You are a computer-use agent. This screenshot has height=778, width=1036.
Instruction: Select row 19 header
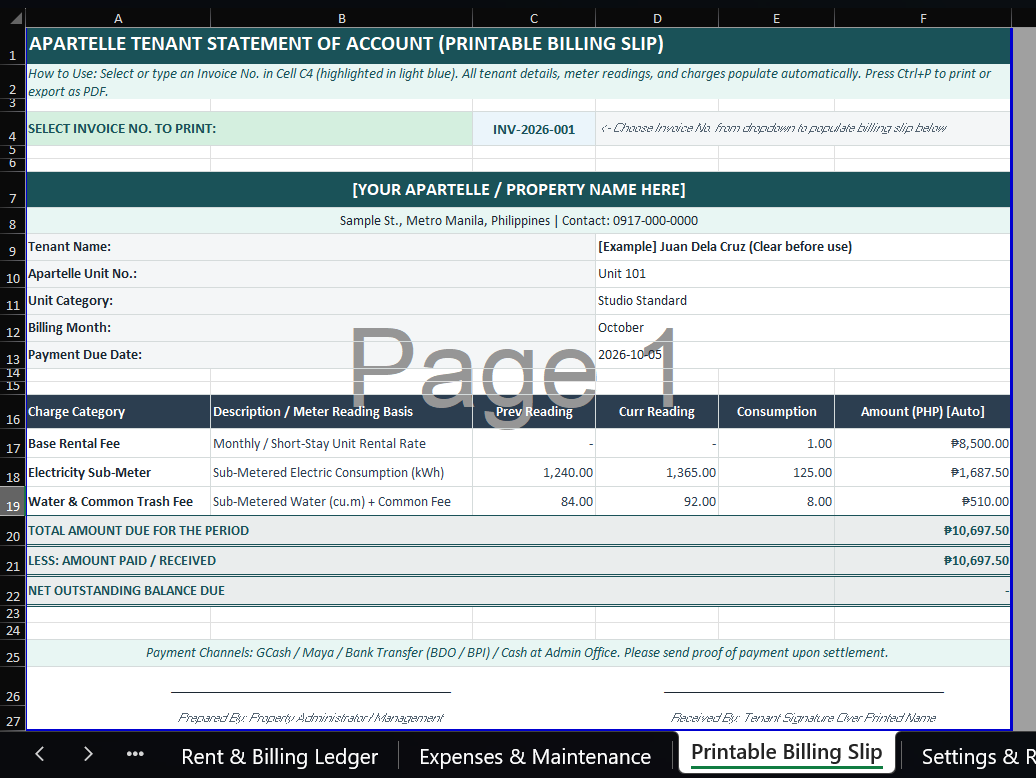[x=13, y=502]
